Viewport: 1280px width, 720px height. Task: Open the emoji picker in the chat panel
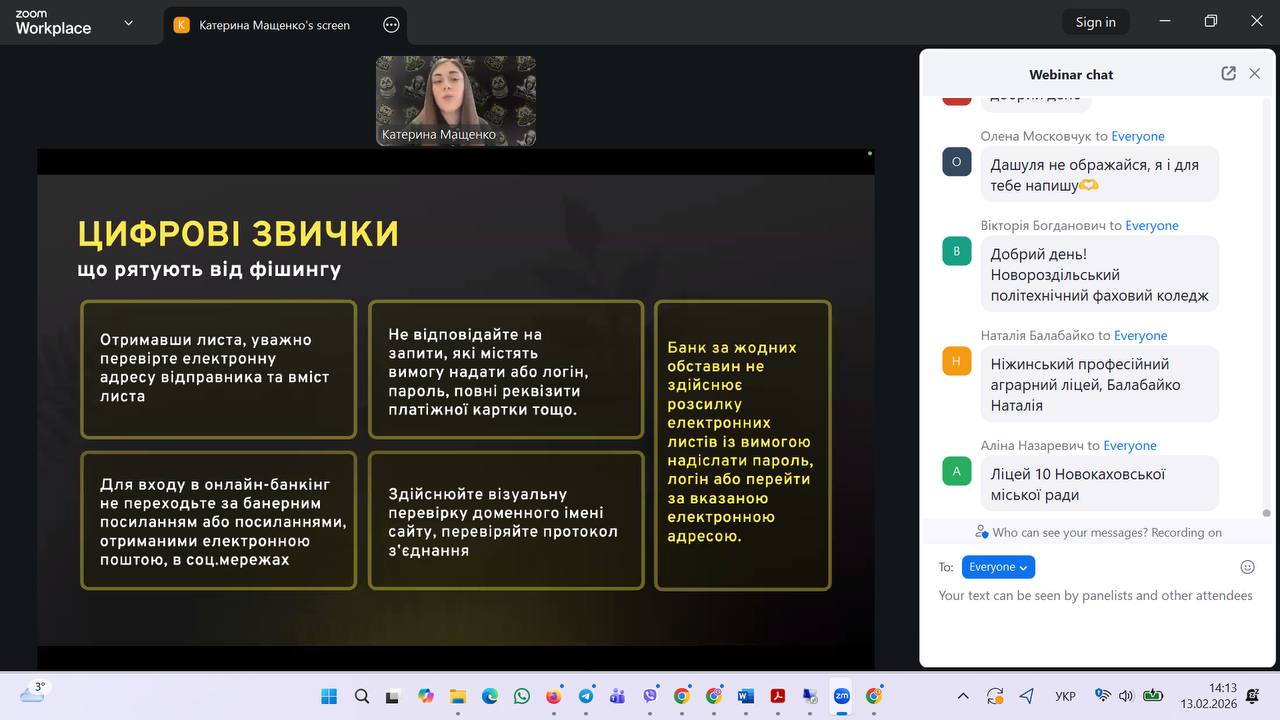tap(1247, 566)
